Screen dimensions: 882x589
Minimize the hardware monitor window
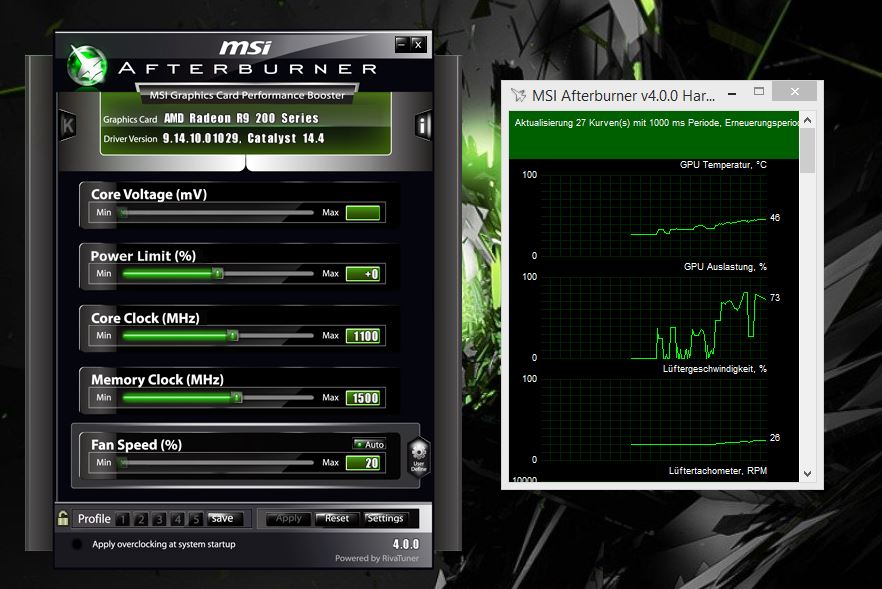[732, 92]
